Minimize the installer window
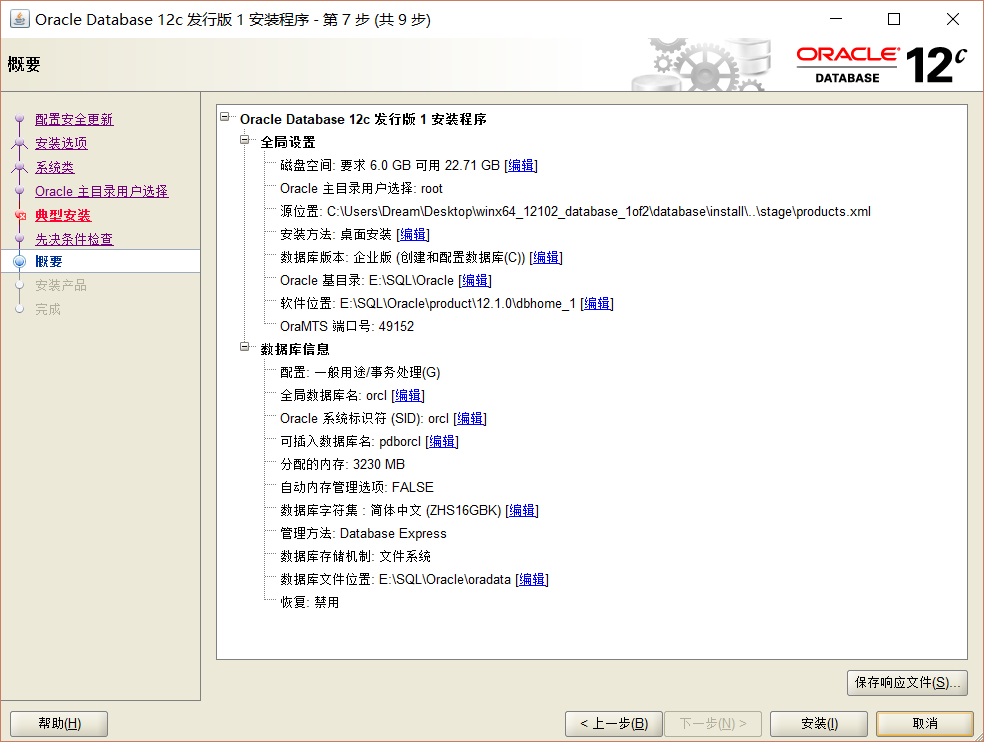The height and width of the screenshot is (742, 984). tap(836, 19)
